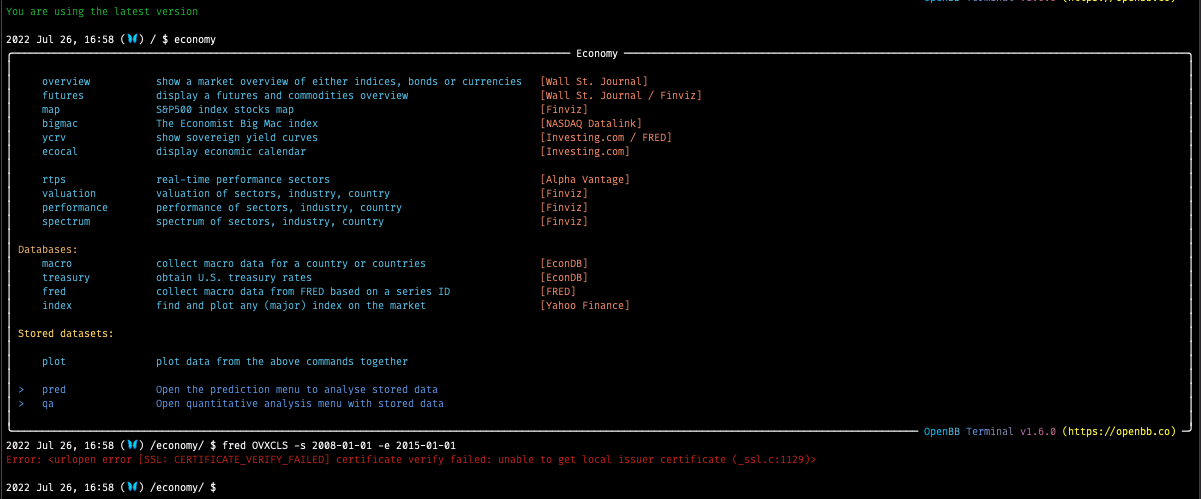
Task: Click the [Yahoo Finance] source label
Action: (585, 305)
